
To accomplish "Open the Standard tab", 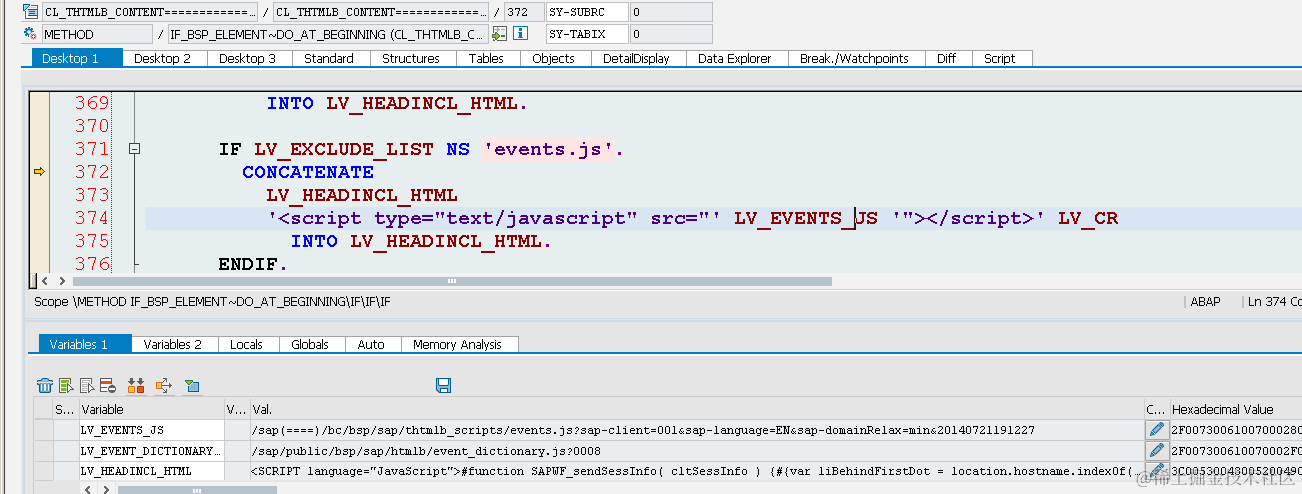I will coord(329,58).
